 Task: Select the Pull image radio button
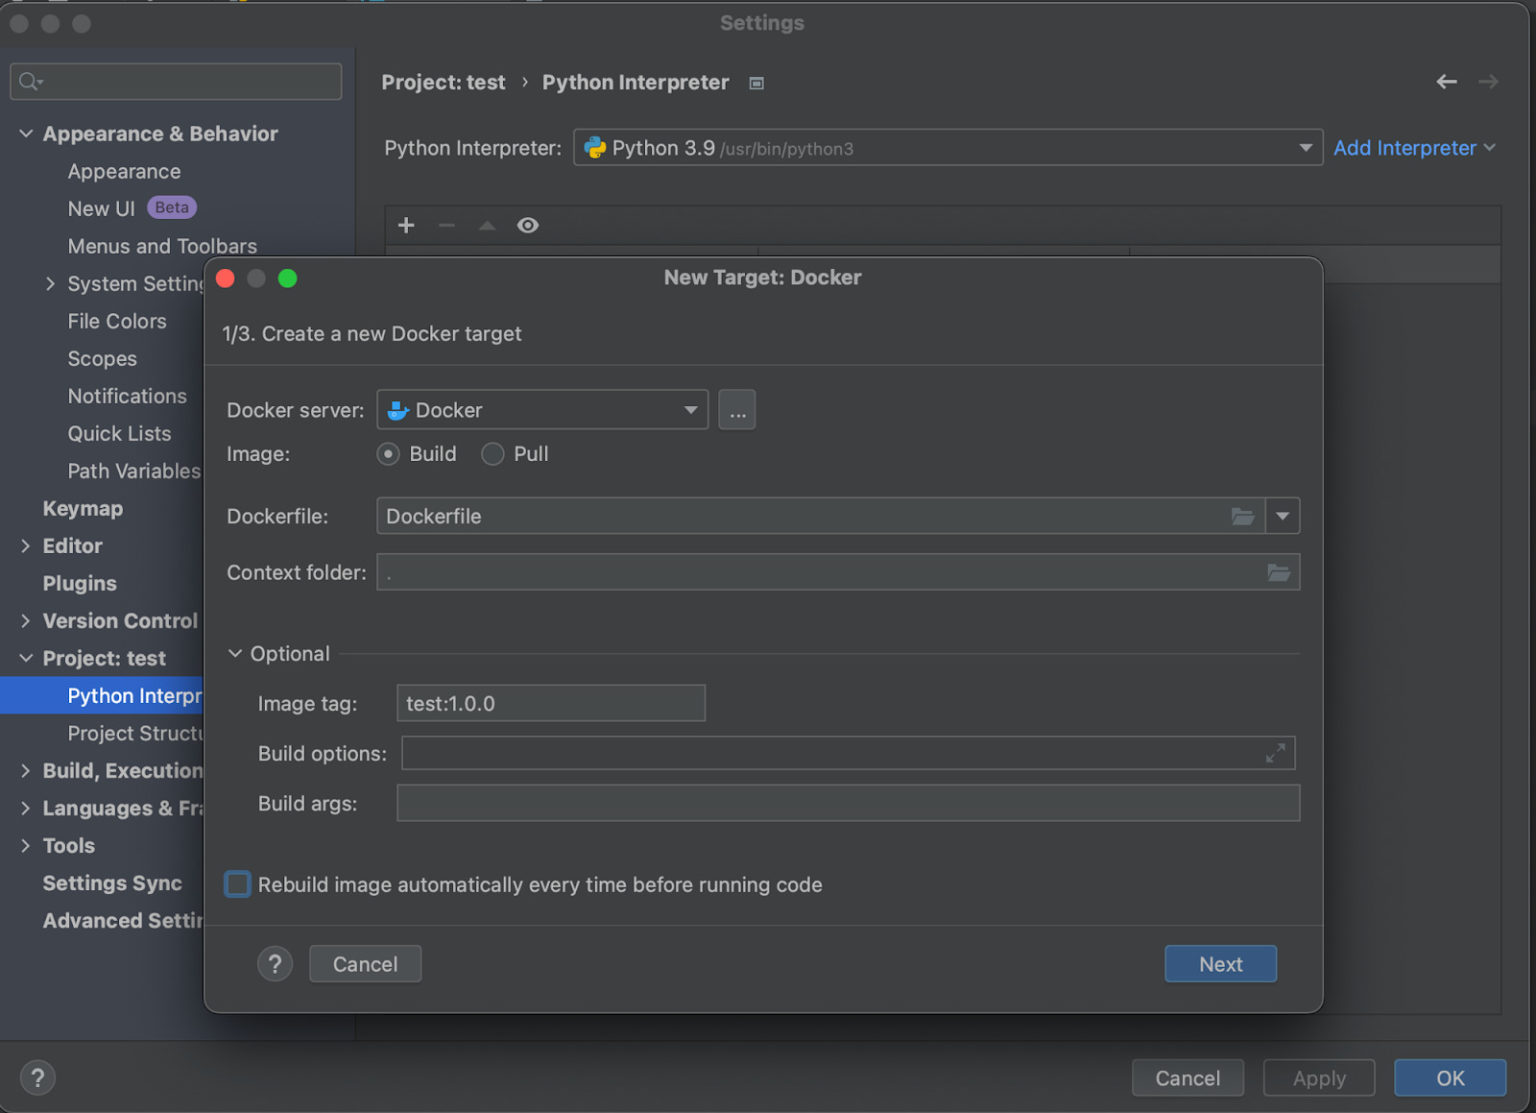pyautogui.click(x=492, y=454)
